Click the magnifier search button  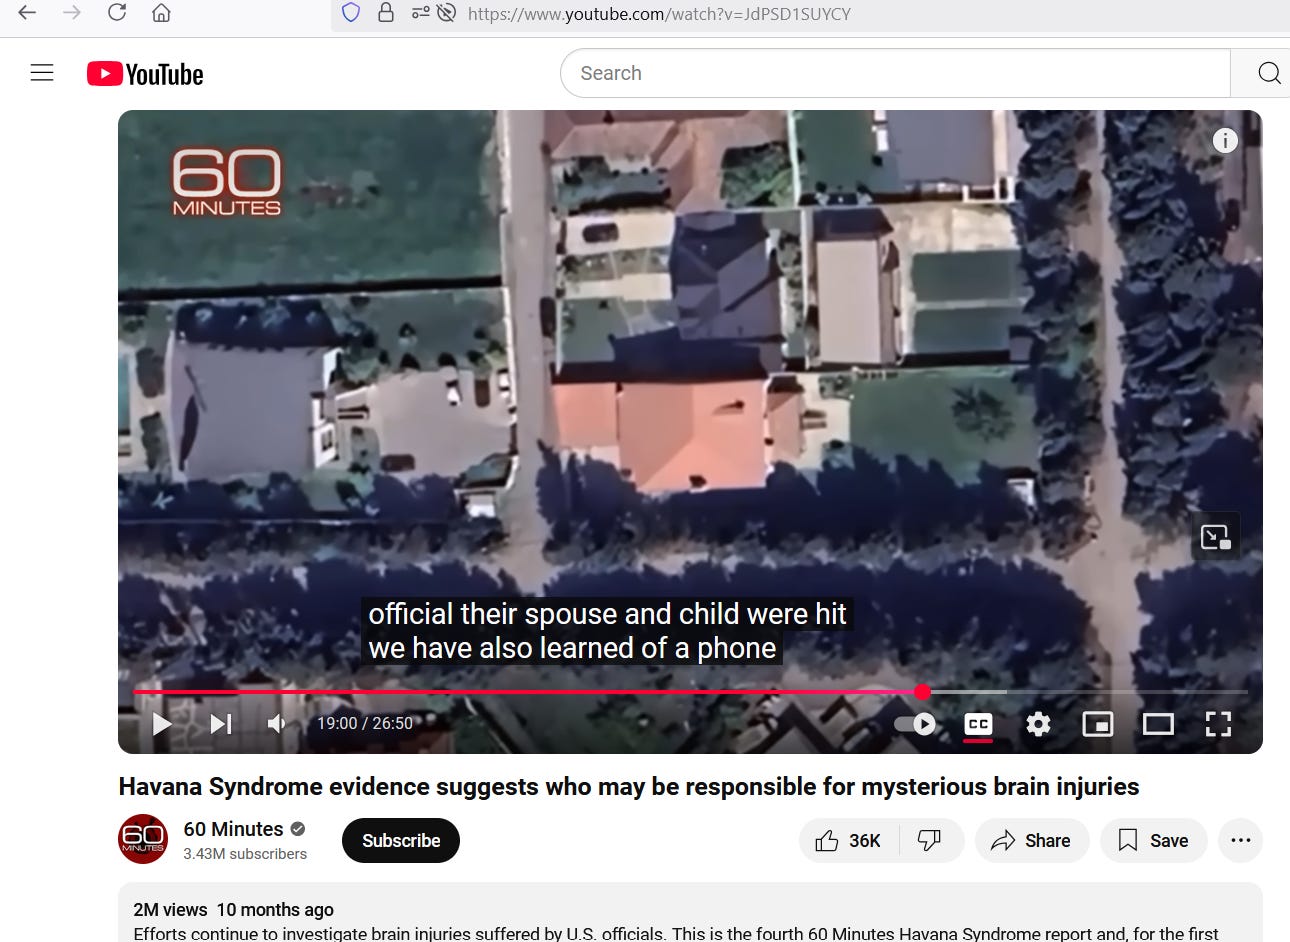tap(1268, 73)
